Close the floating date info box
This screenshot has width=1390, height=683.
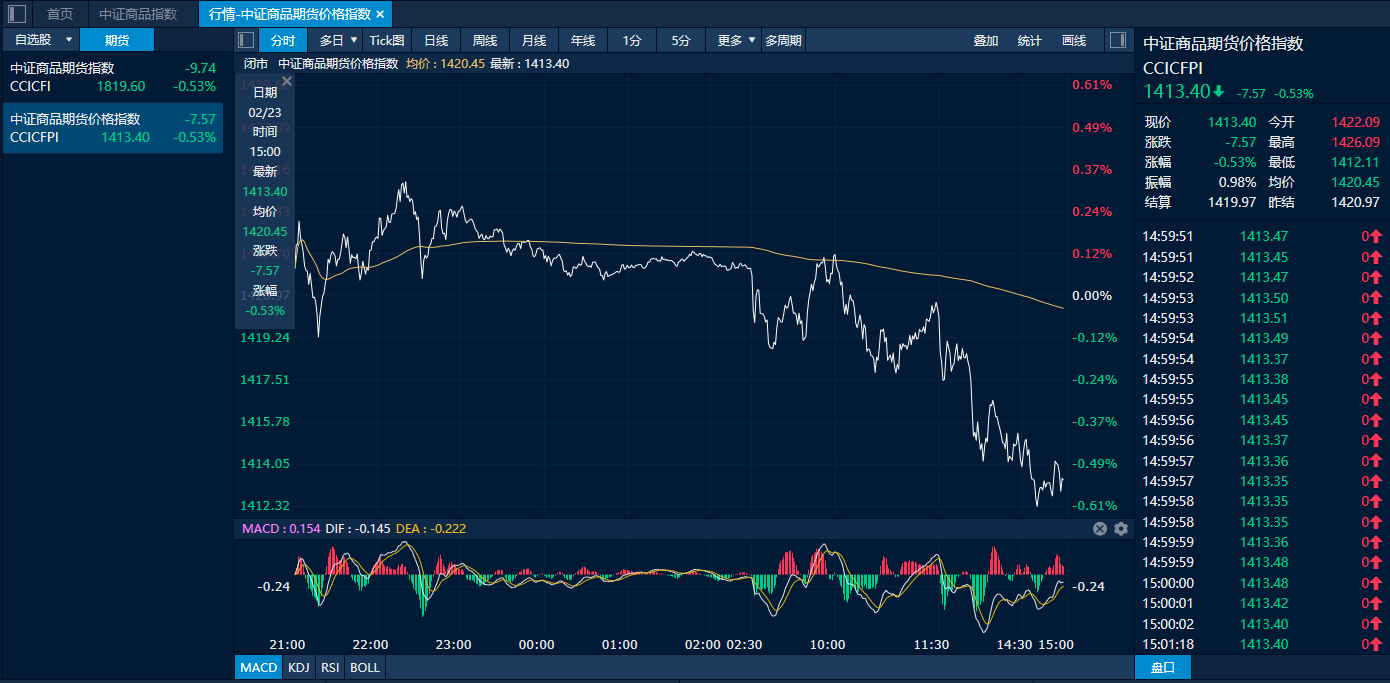[287, 81]
